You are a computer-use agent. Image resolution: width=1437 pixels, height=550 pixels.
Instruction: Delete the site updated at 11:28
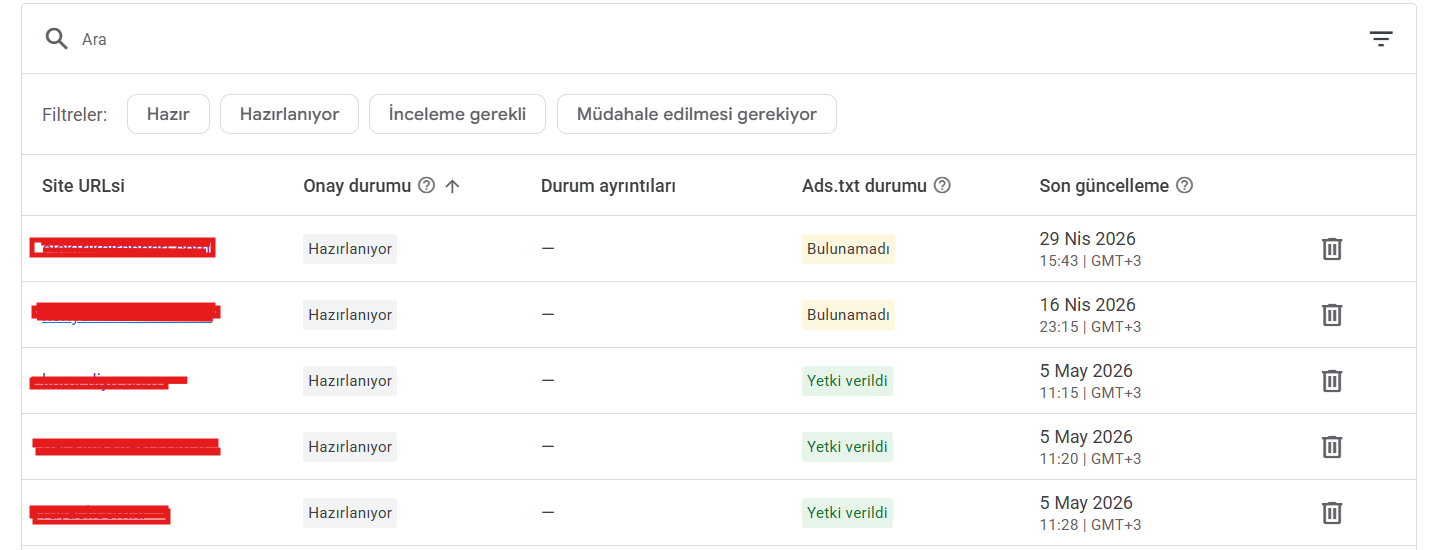click(x=1332, y=513)
